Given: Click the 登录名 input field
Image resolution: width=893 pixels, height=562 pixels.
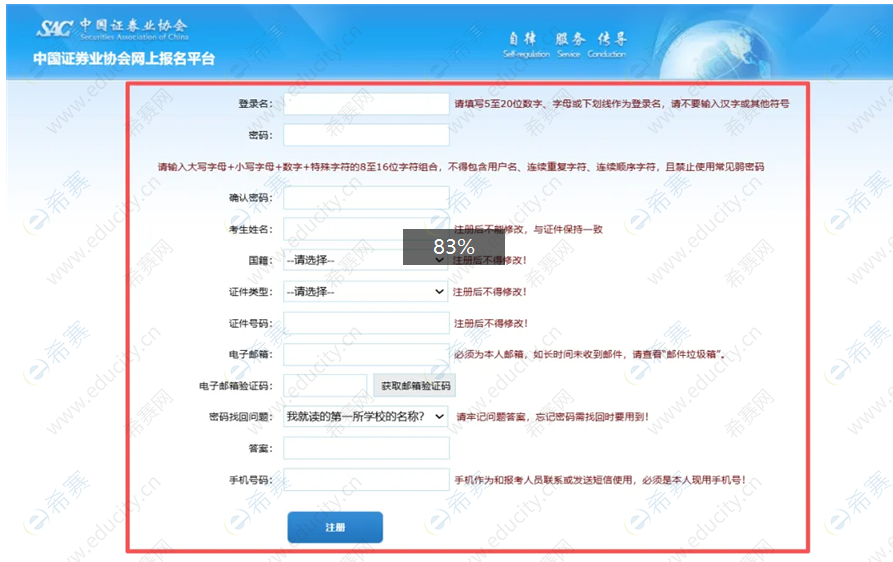Looking at the screenshot, I should click(x=366, y=104).
